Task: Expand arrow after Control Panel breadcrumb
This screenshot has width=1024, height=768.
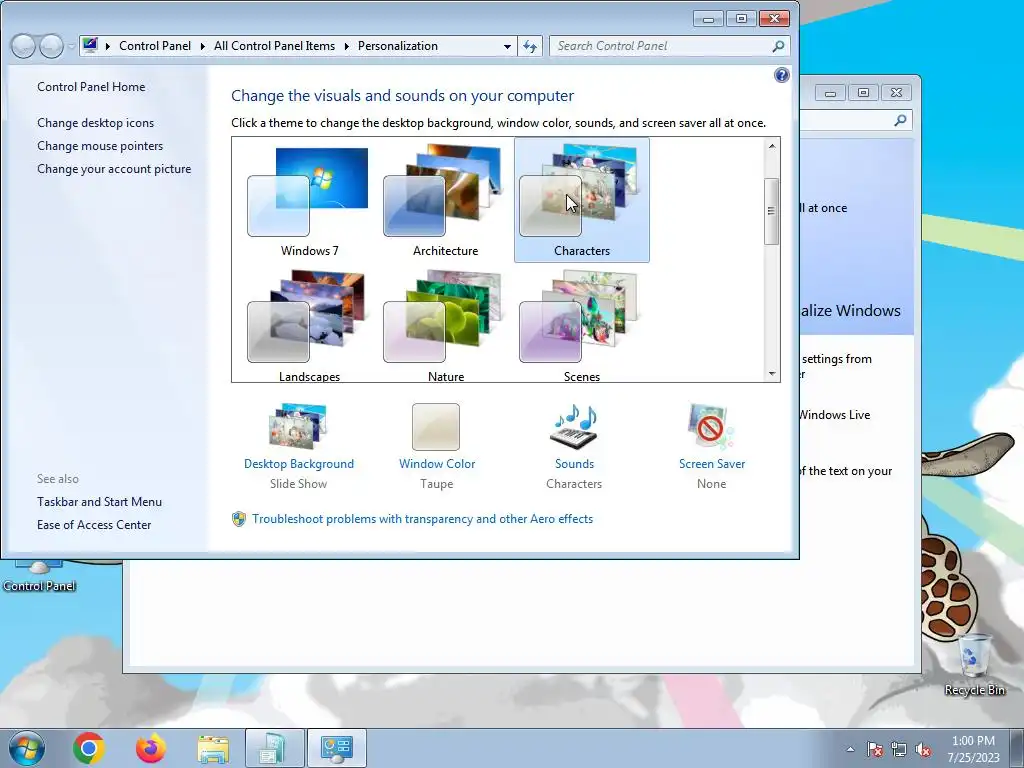Action: point(202,46)
